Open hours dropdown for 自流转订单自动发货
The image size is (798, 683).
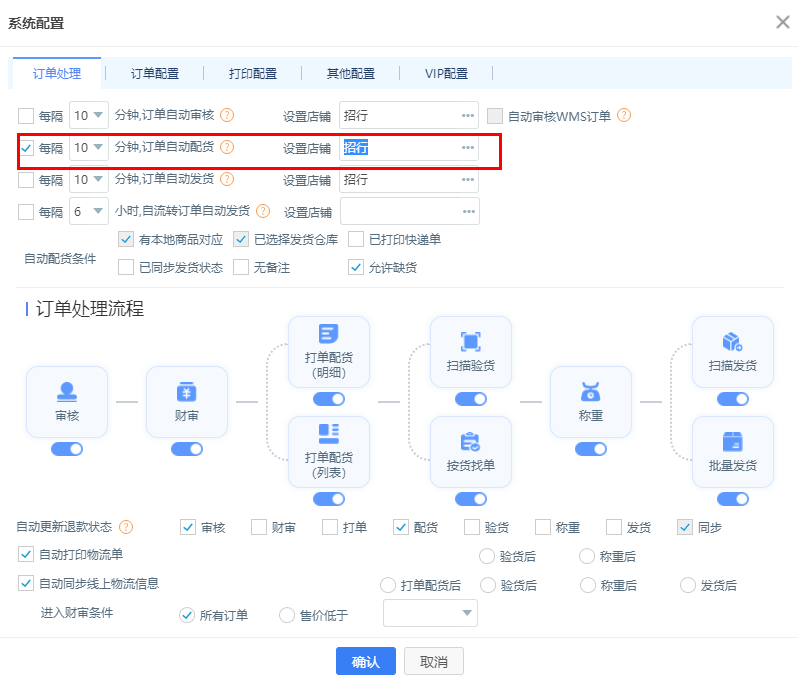pos(89,211)
